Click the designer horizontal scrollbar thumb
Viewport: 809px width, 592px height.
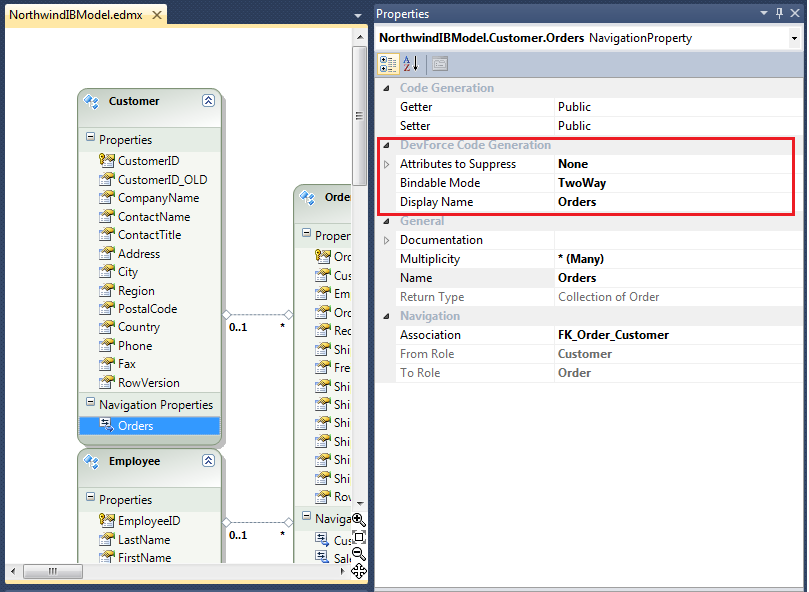(x=53, y=571)
